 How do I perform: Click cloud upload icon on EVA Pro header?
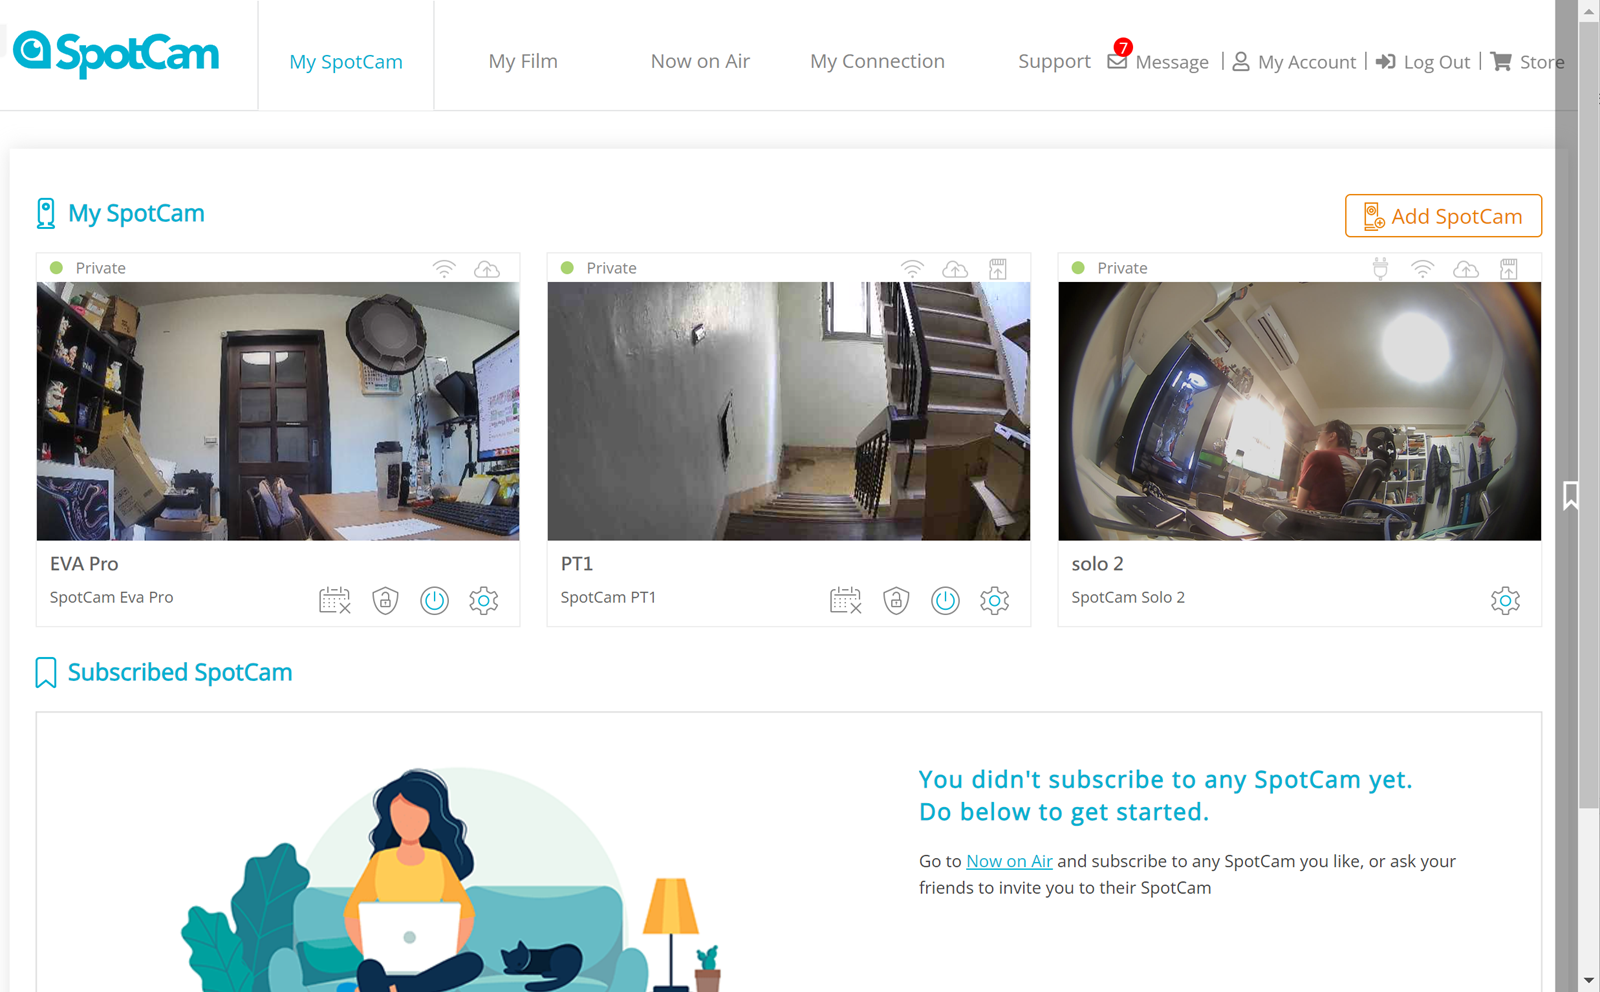[487, 269]
